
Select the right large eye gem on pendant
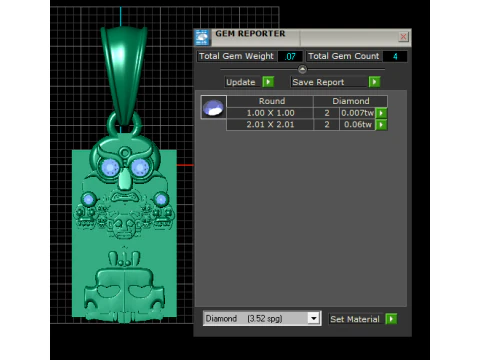click(140, 167)
